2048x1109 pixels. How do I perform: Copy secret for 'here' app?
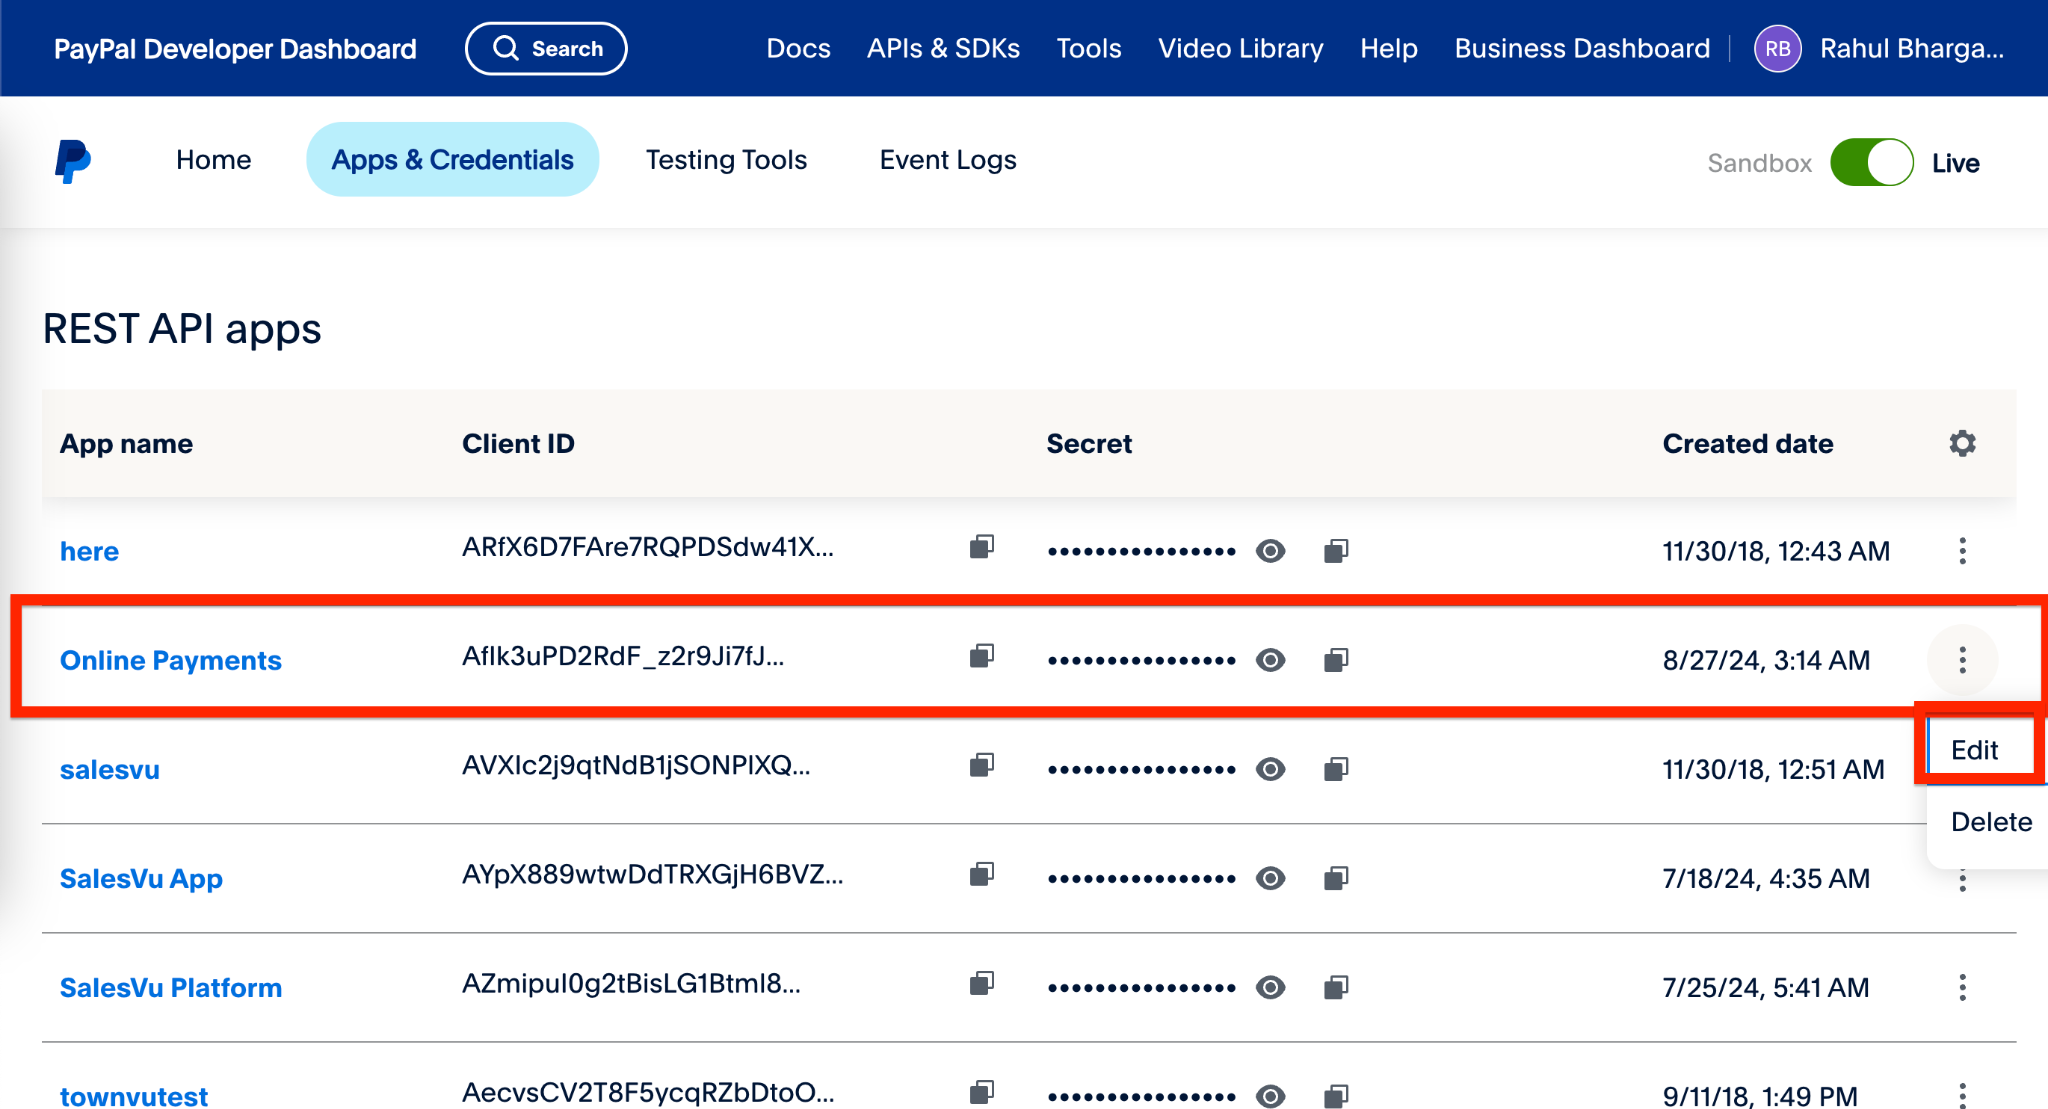[1336, 551]
